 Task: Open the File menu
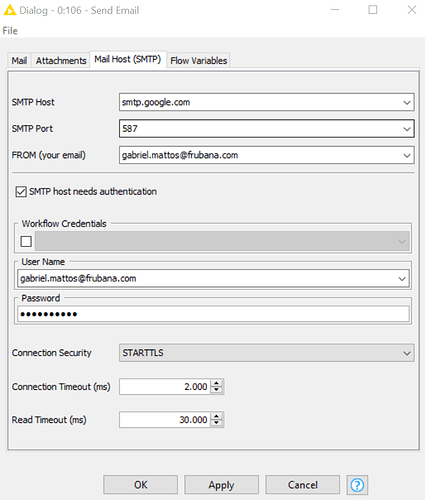pyautogui.click(x=10, y=31)
